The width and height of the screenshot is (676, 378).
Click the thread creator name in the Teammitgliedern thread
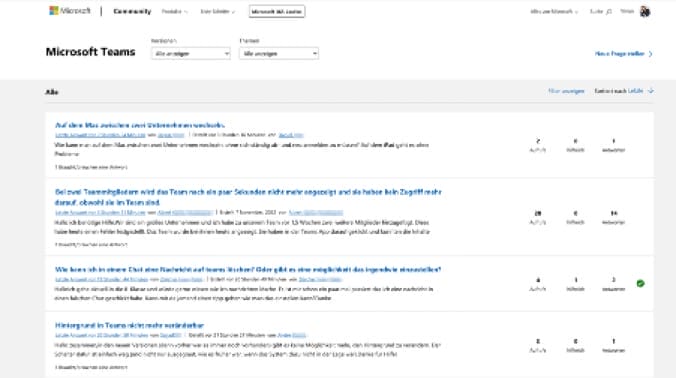(316, 212)
